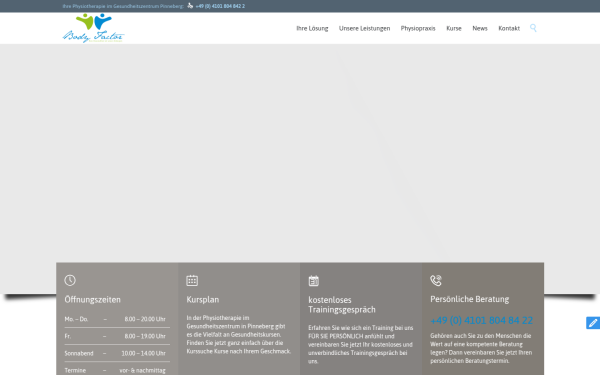Click the Trainingsgespräch description paragraph
The height and width of the screenshot is (375, 600).
click(361, 344)
